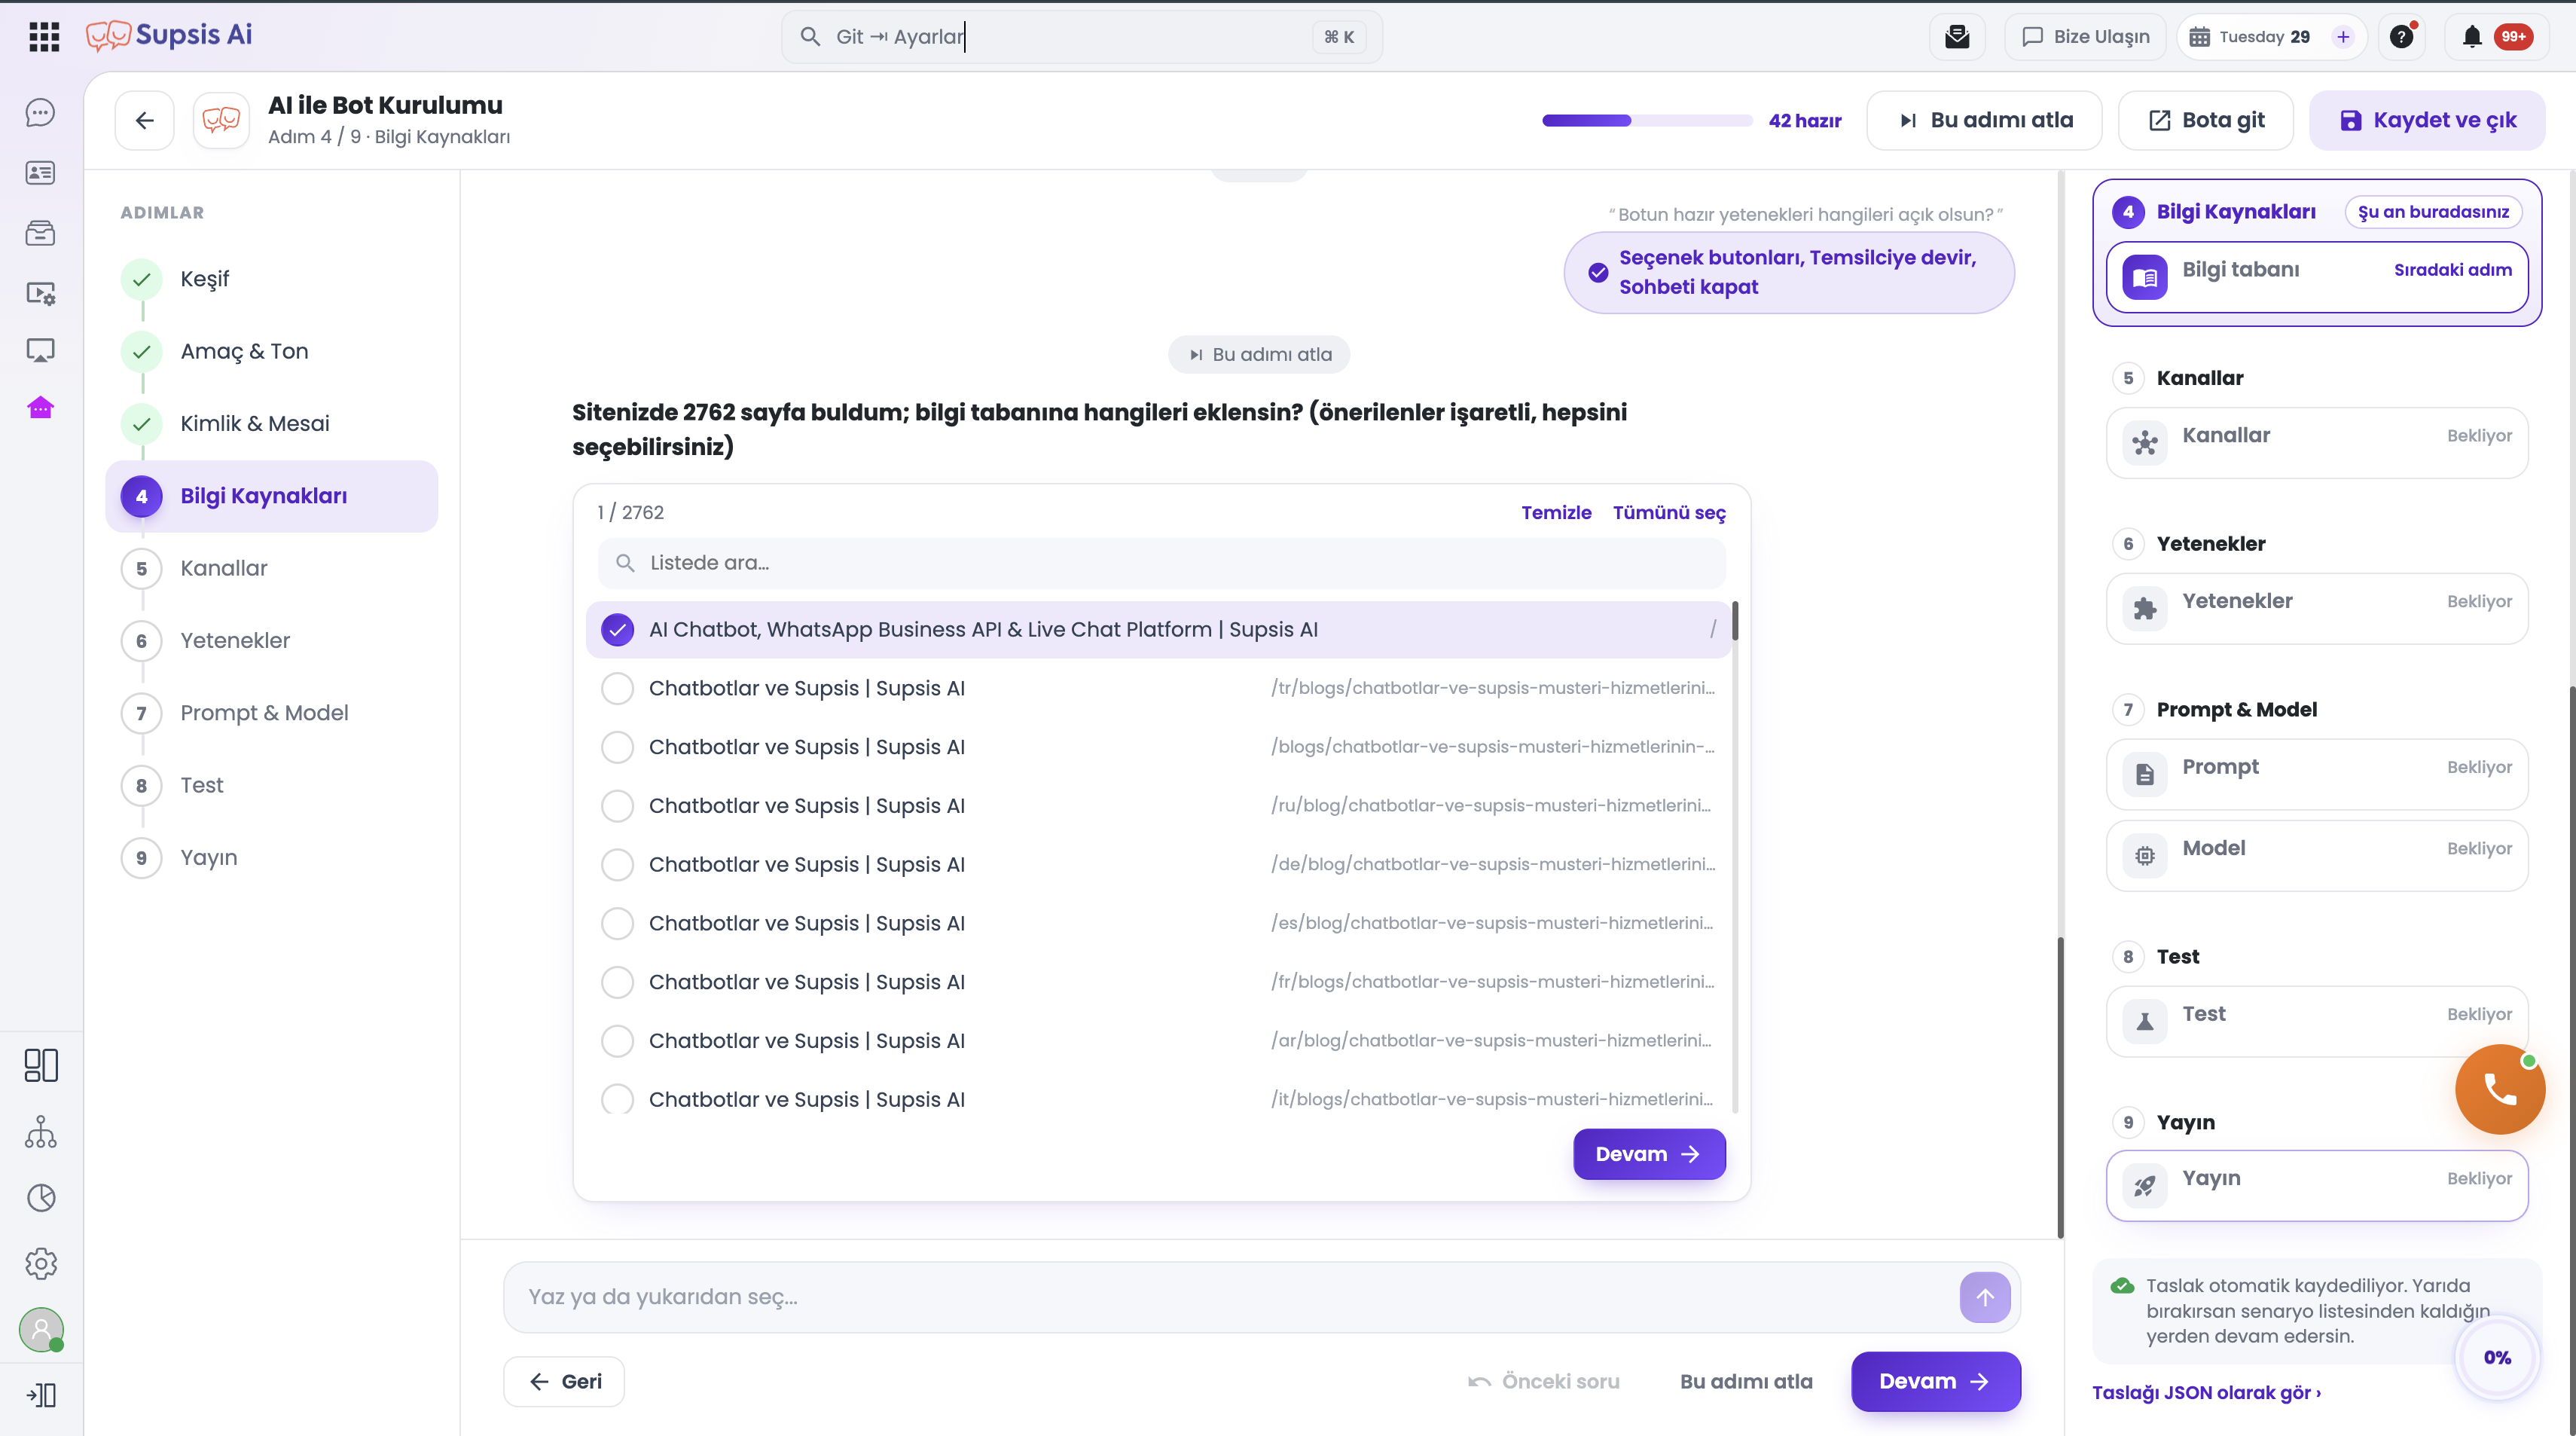Click the user avatar in sidebar
This screenshot has width=2576, height=1436.
click(41, 1330)
